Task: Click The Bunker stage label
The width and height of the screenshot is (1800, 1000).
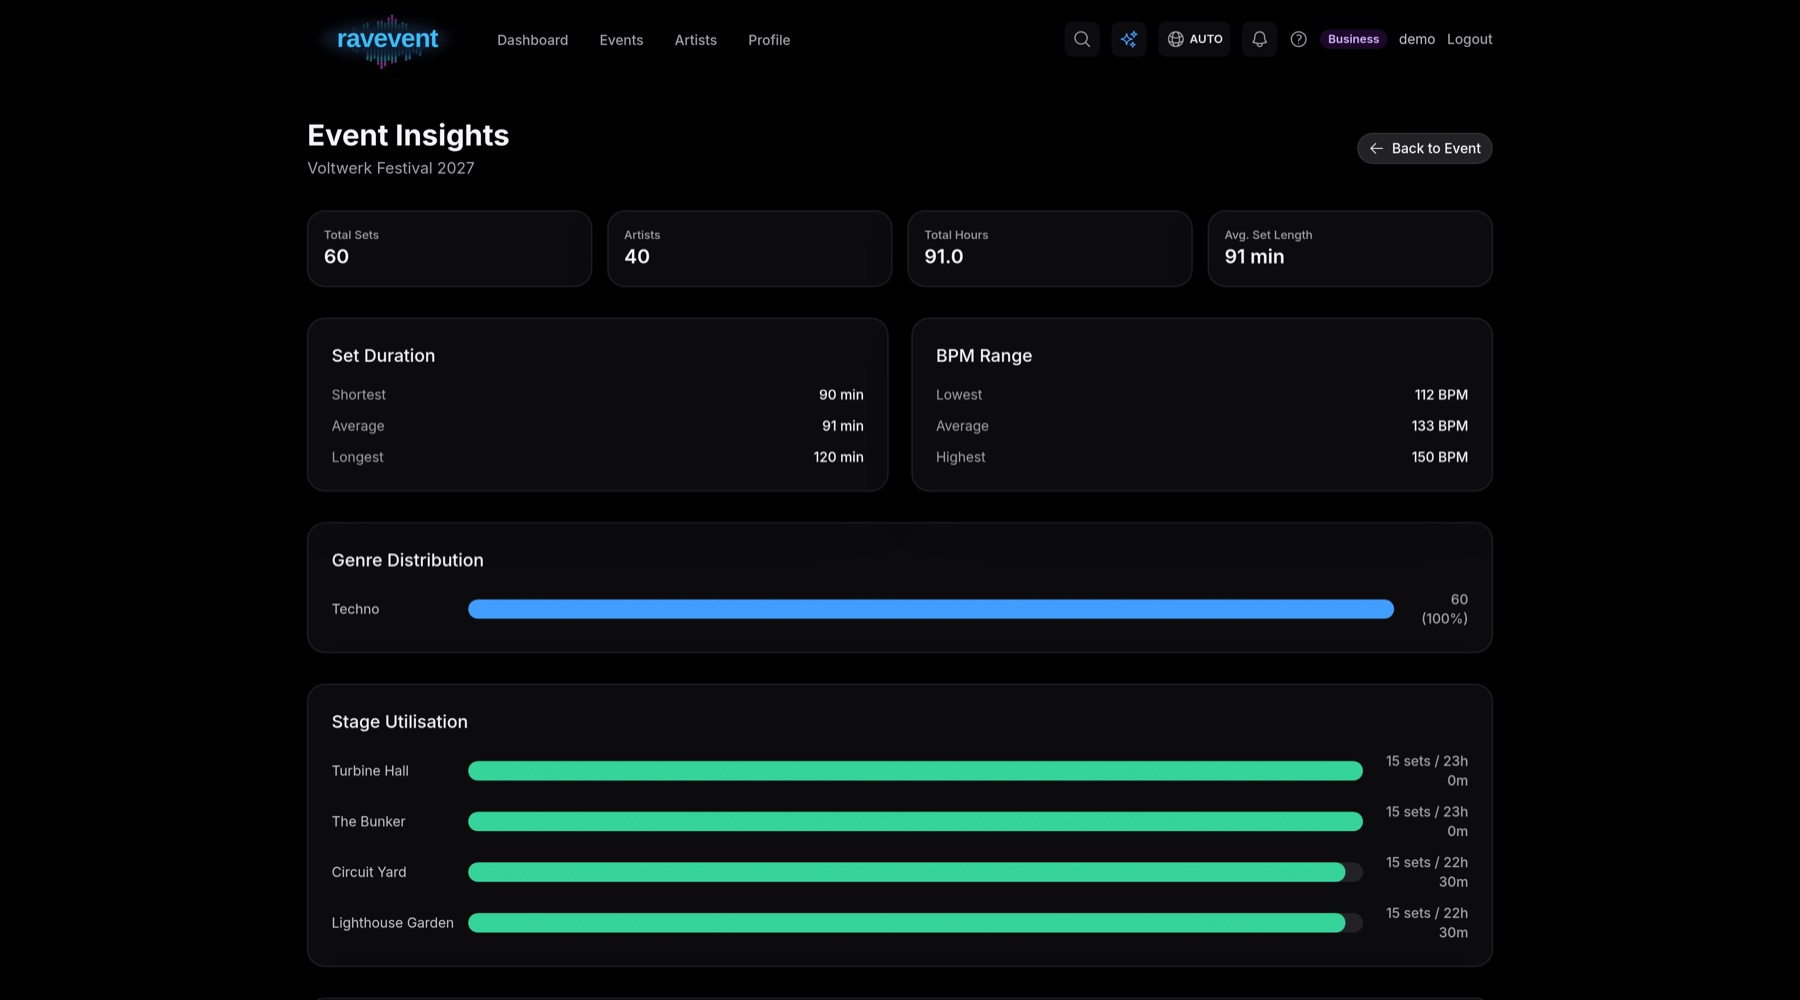Action: [368, 822]
